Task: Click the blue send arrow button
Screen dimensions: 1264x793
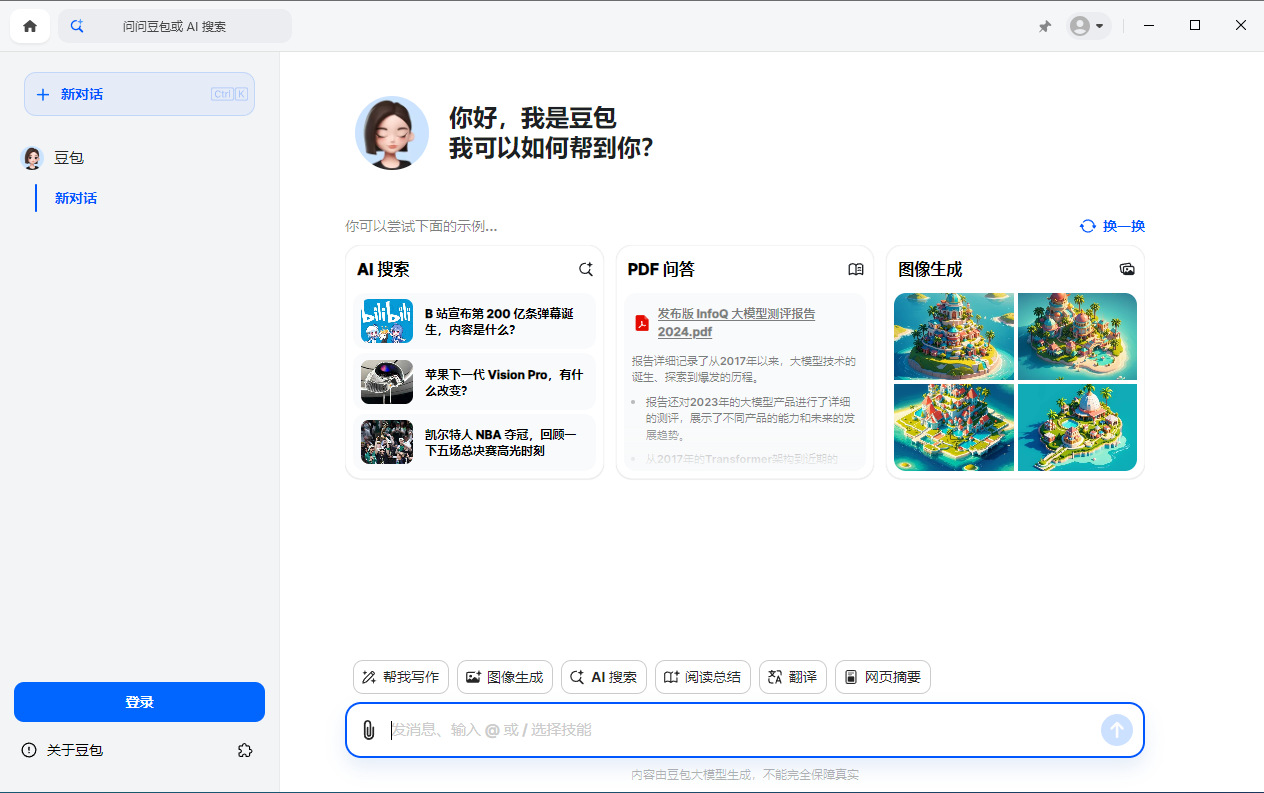Action: tap(1116, 730)
